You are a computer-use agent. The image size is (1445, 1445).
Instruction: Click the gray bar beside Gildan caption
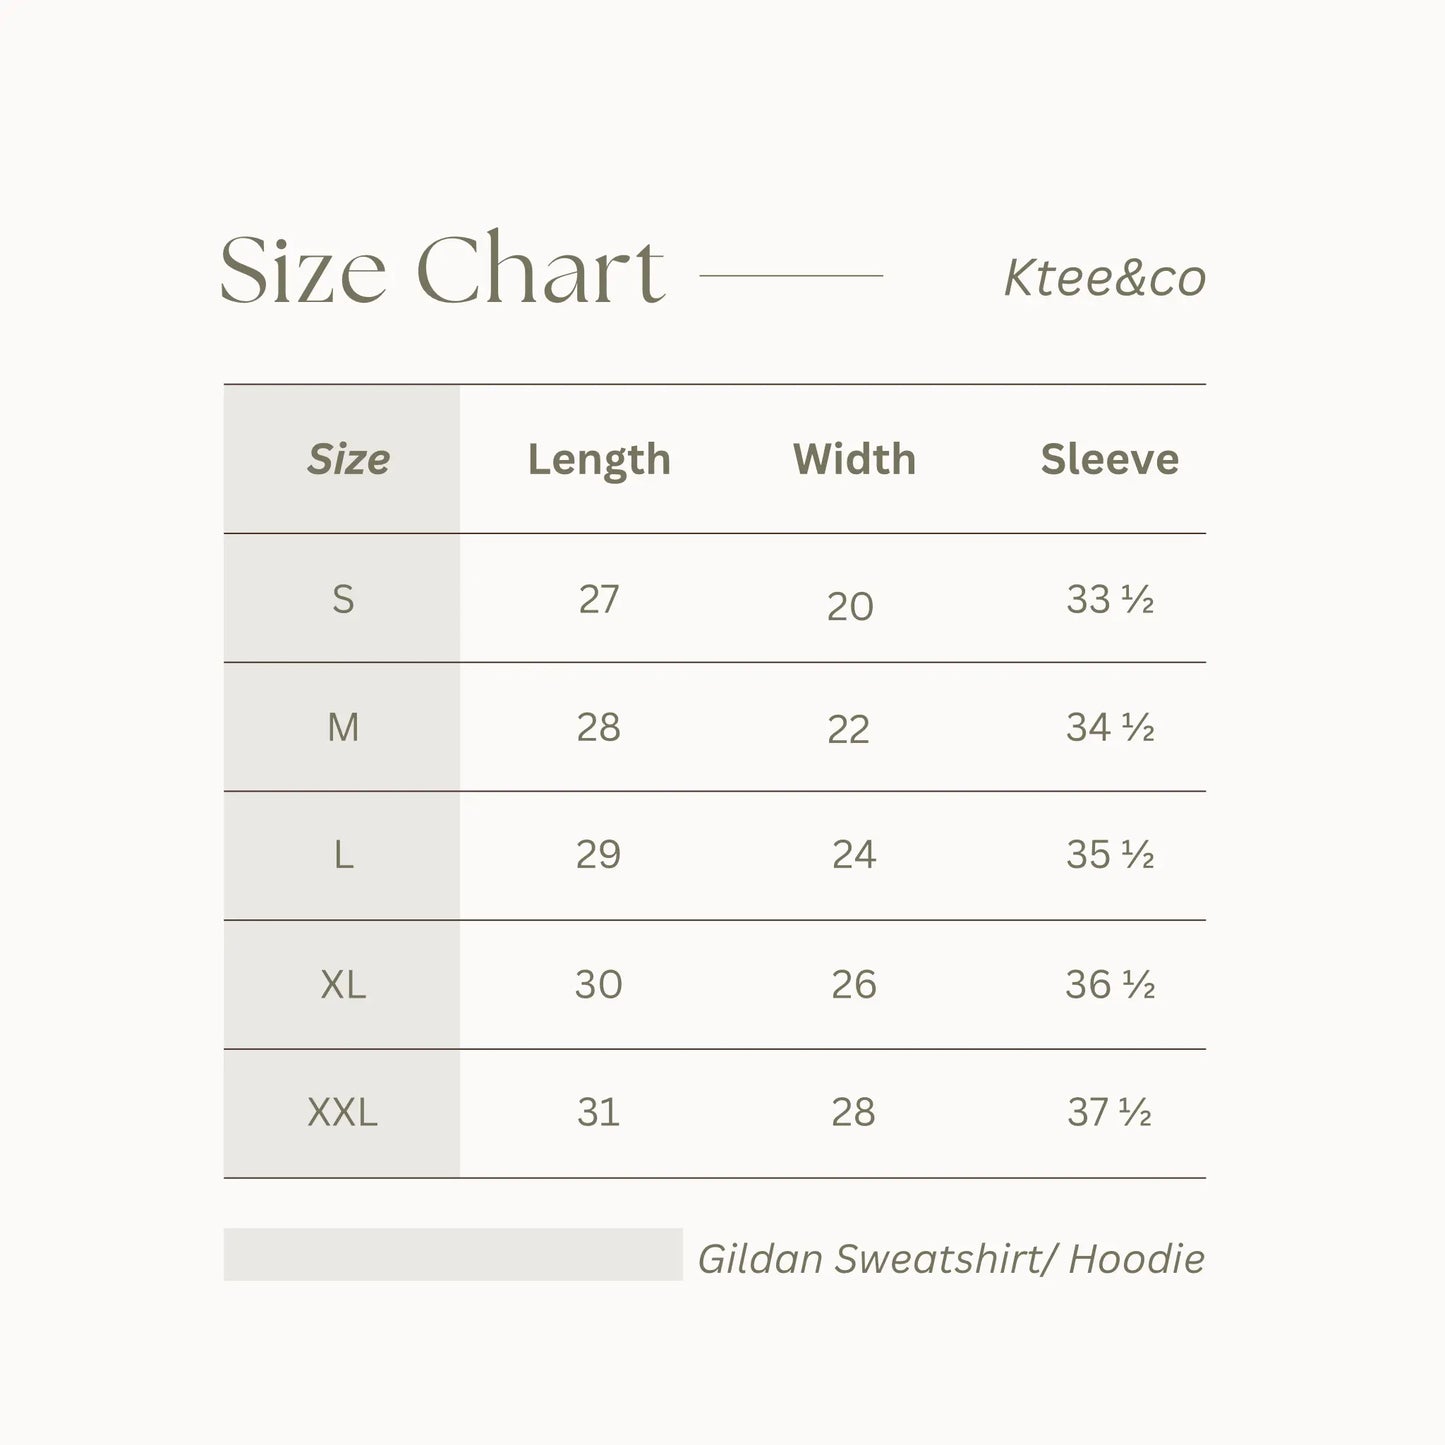[x=452, y=1254]
